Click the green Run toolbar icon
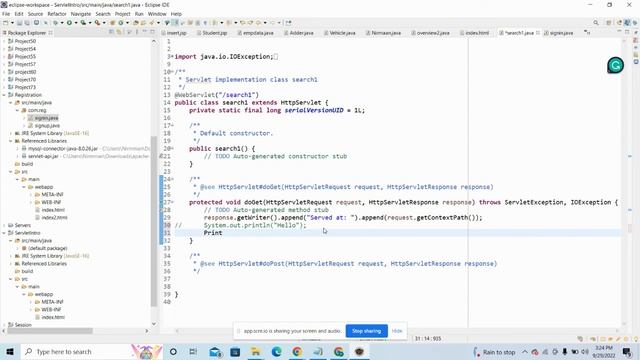Screen dimensions: 640x360 (x=69, y=23)
